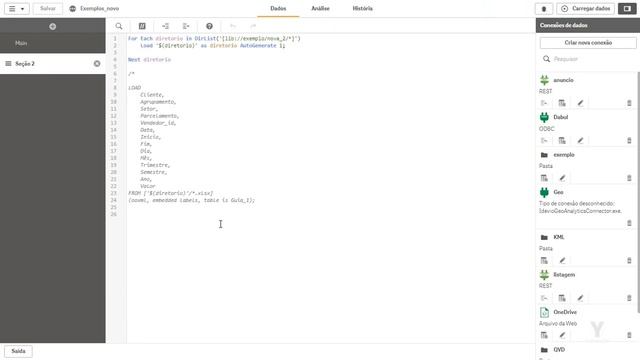Edit the XML folder connection

pos(562,260)
